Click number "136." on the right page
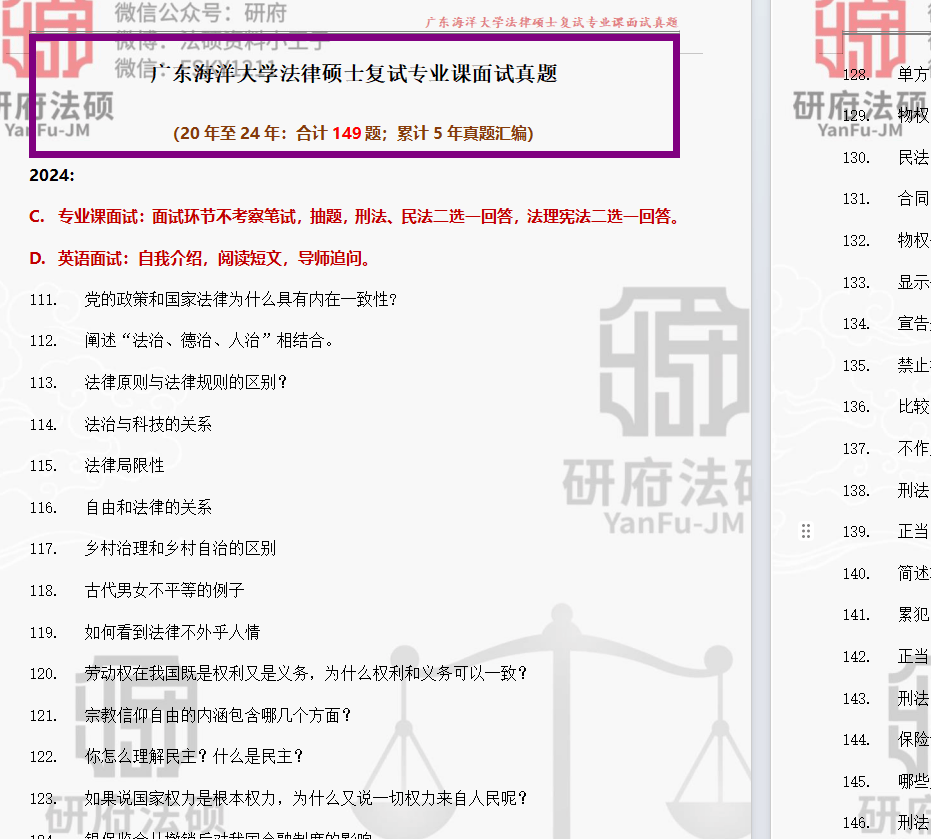The image size is (931, 839). point(856,407)
